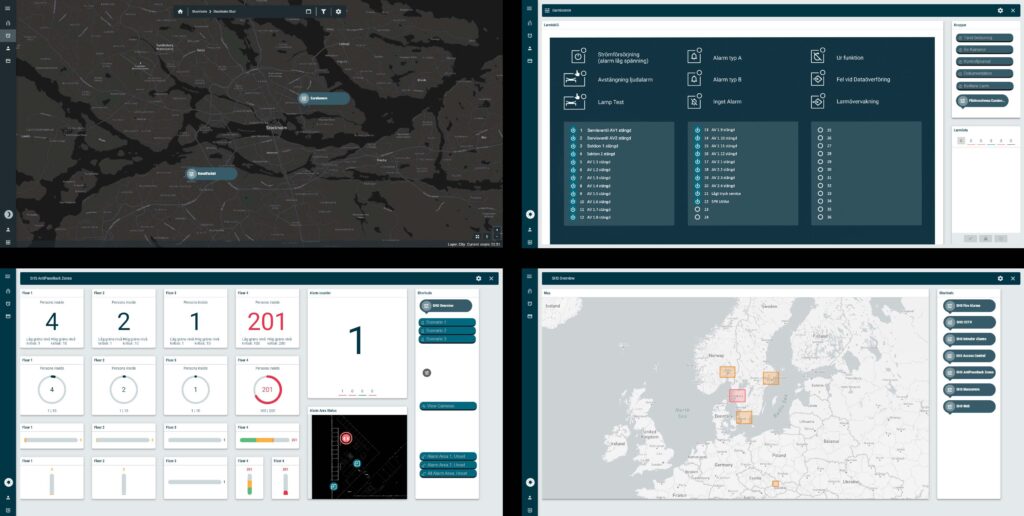Click the Ur funktion icon
Screen dimensions: 1024x516
tap(817, 57)
